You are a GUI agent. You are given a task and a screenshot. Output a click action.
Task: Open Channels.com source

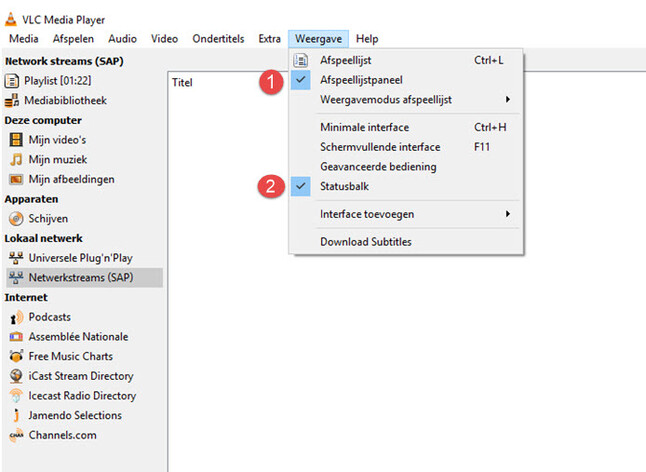pyautogui.click(x=62, y=435)
